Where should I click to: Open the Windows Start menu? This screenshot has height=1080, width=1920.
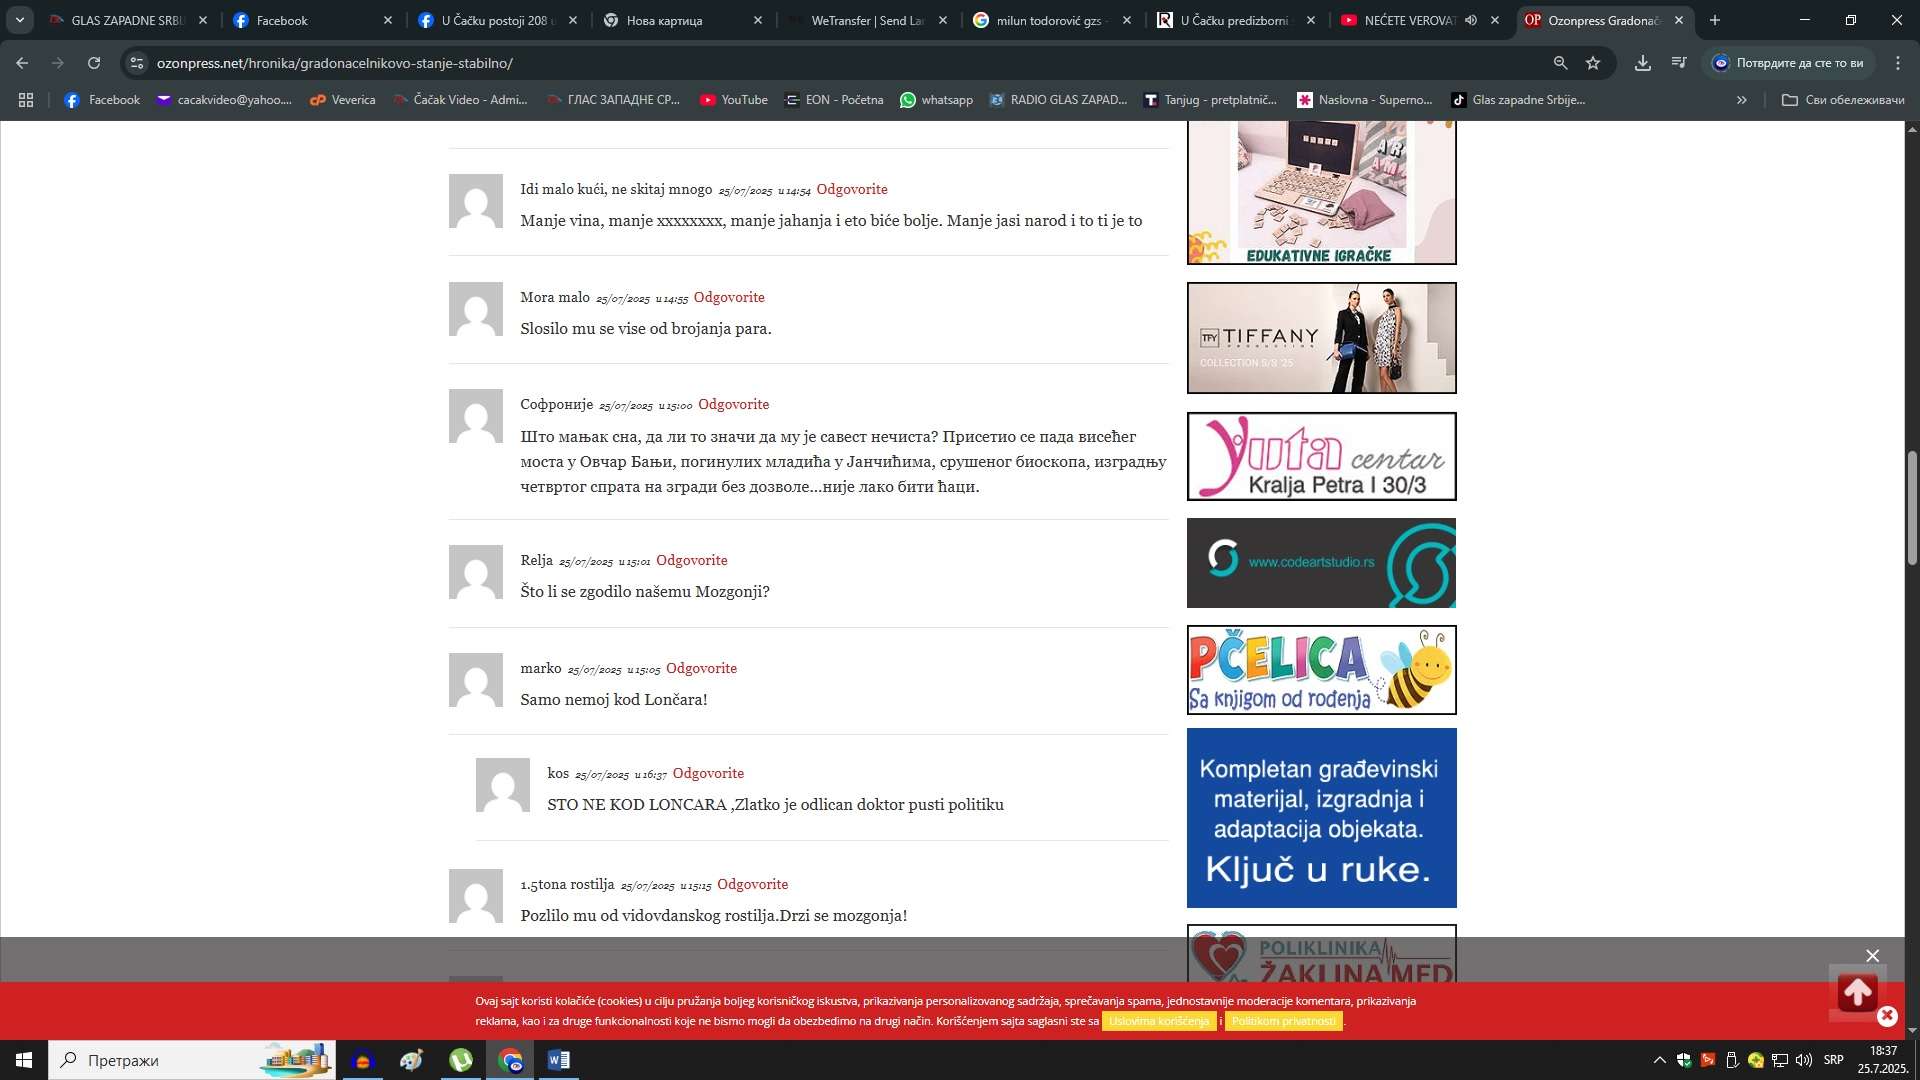[24, 1060]
